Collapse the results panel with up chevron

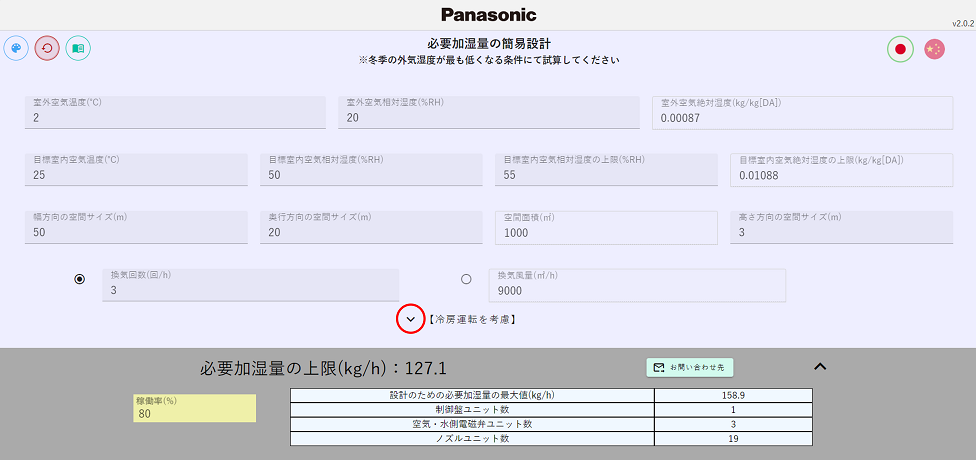[x=820, y=366]
